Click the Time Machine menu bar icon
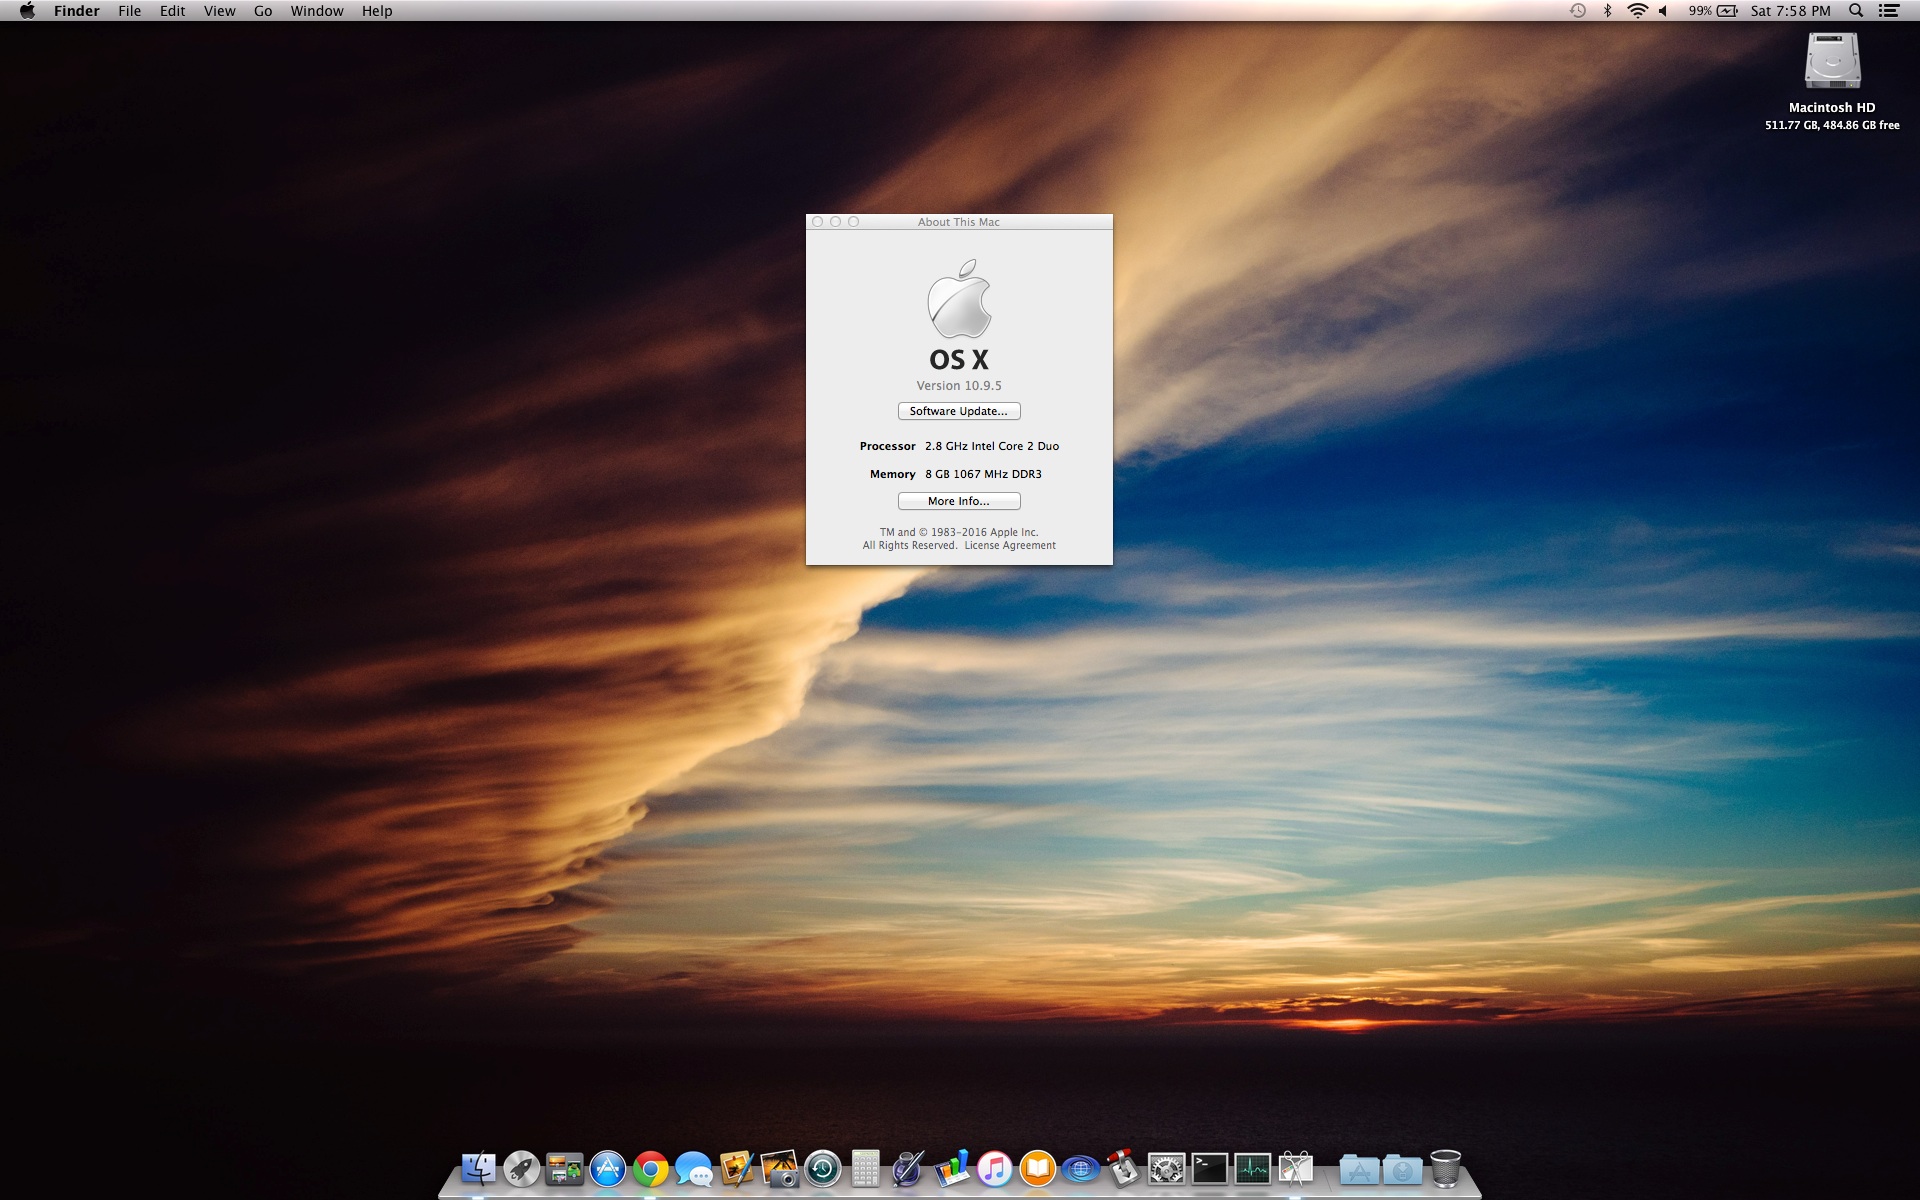 (x=1578, y=11)
